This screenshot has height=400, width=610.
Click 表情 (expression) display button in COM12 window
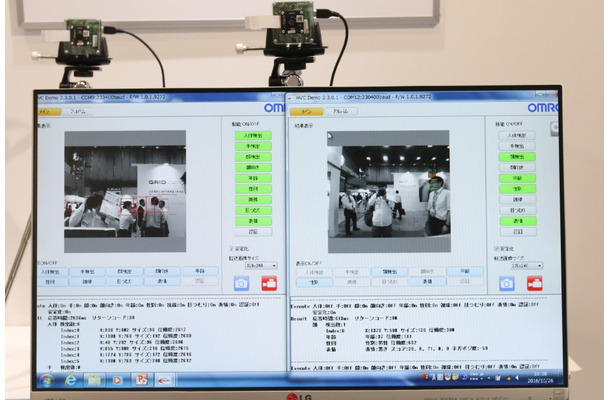428,281
